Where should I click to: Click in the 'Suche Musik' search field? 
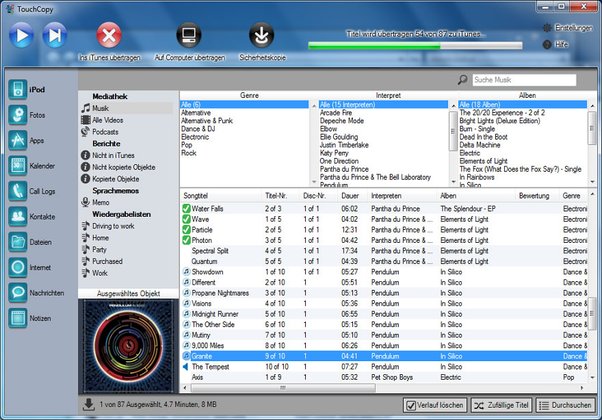click(524, 80)
